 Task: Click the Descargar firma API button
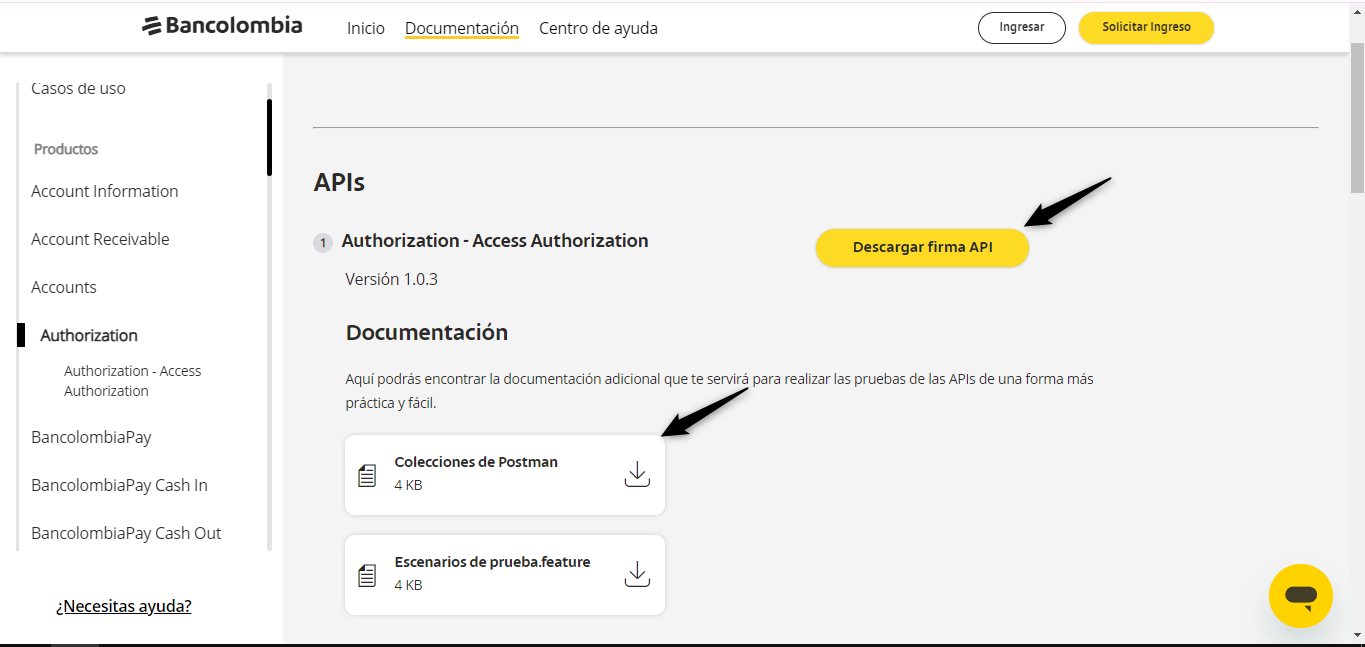[921, 247]
